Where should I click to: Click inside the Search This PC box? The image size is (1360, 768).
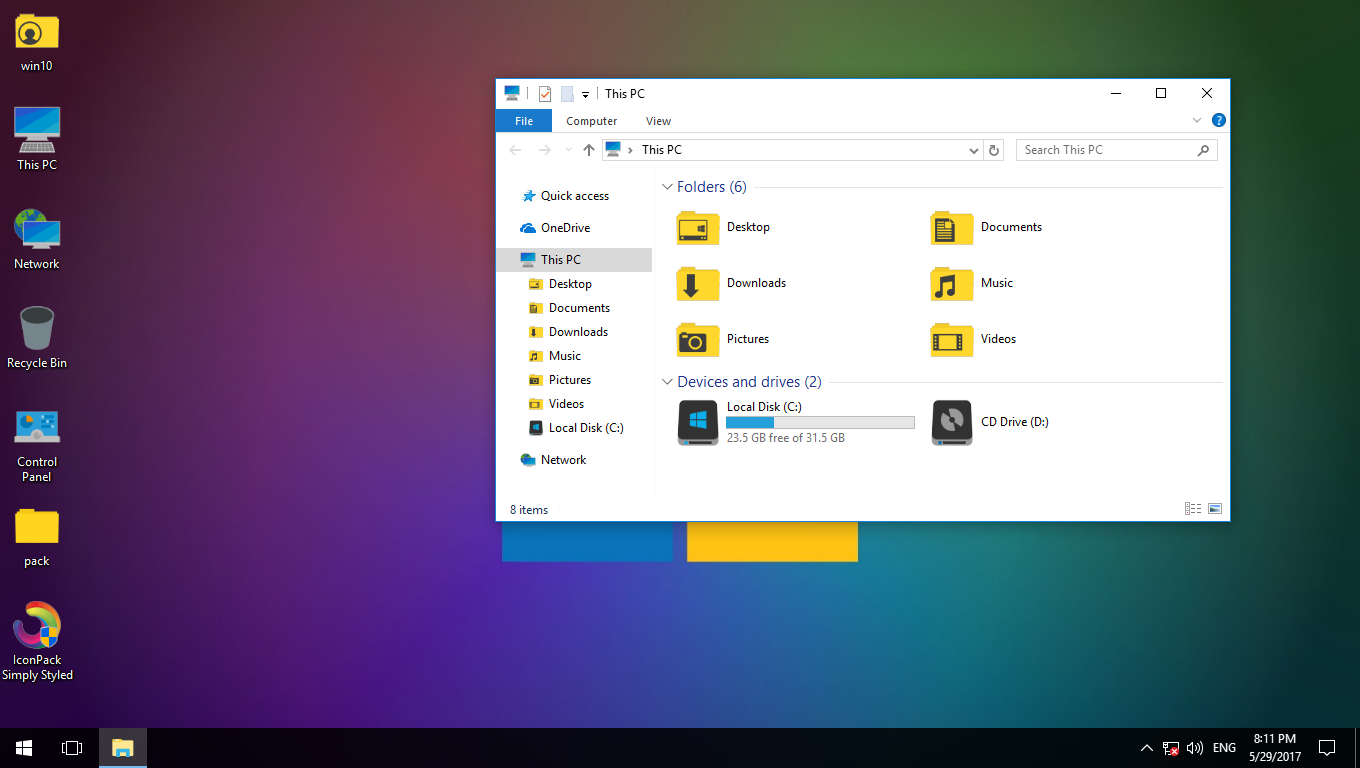[x=1100, y=149]
